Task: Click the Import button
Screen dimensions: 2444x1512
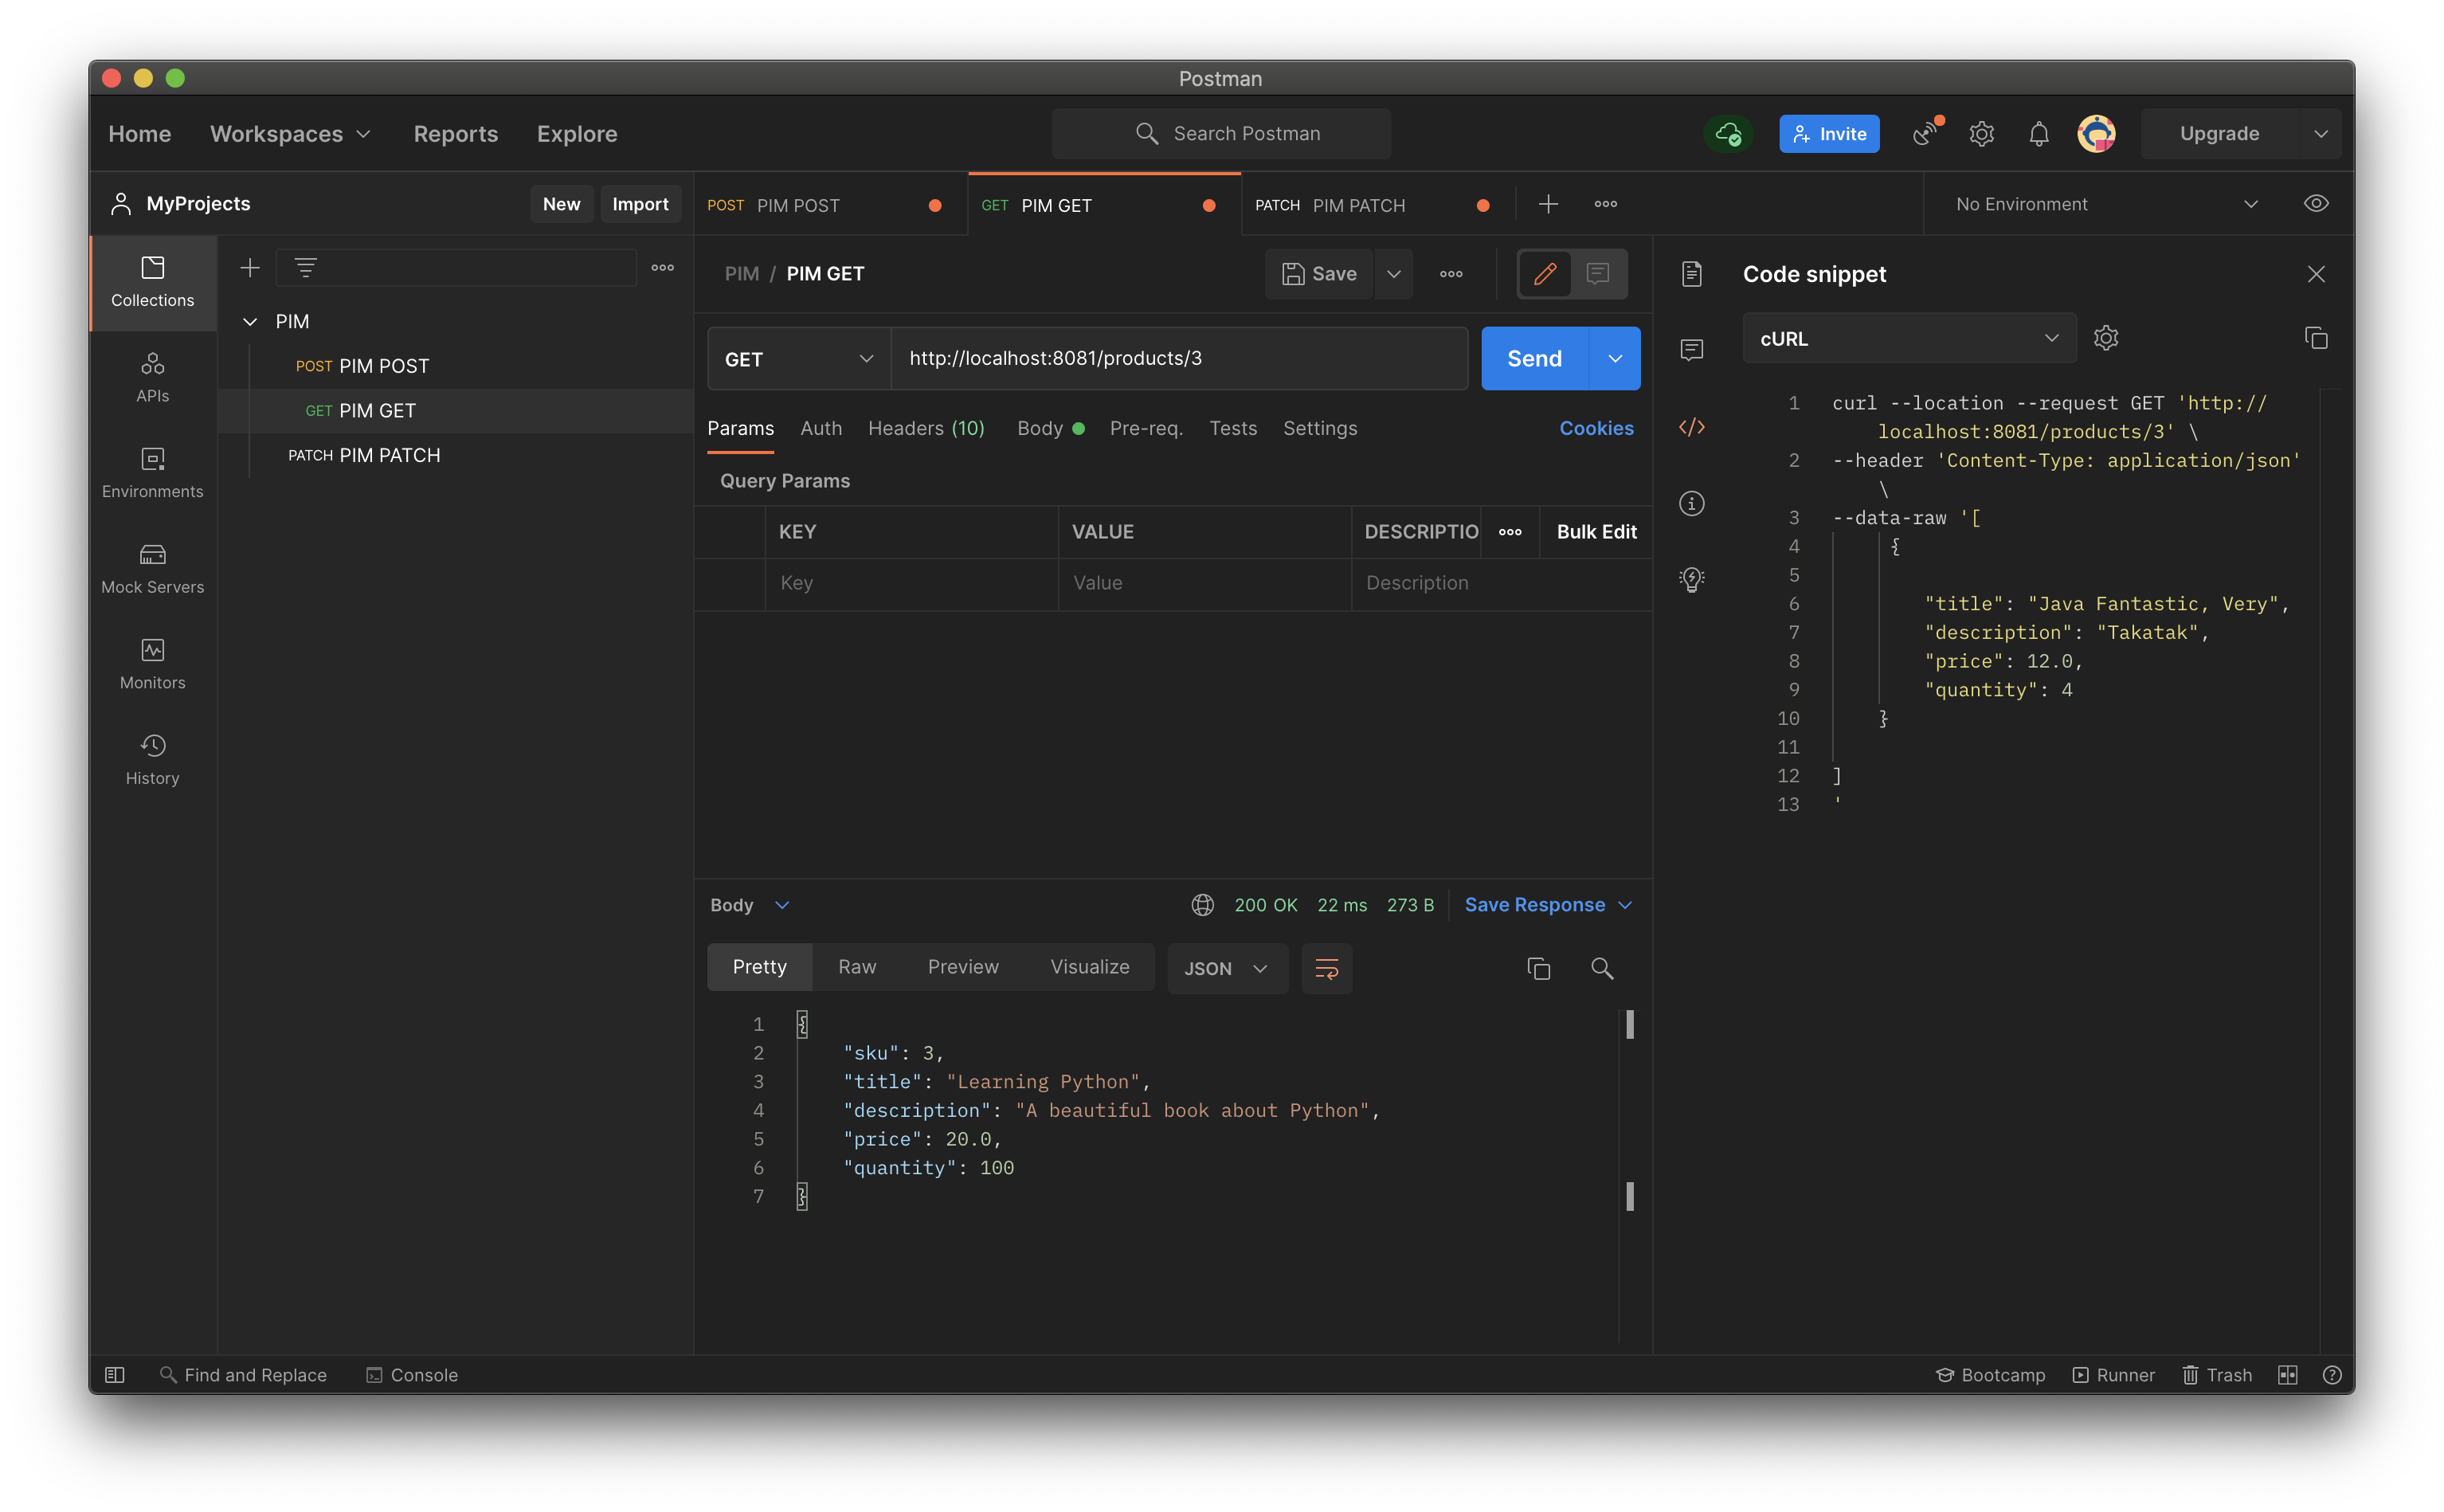Action: [640, 204]
